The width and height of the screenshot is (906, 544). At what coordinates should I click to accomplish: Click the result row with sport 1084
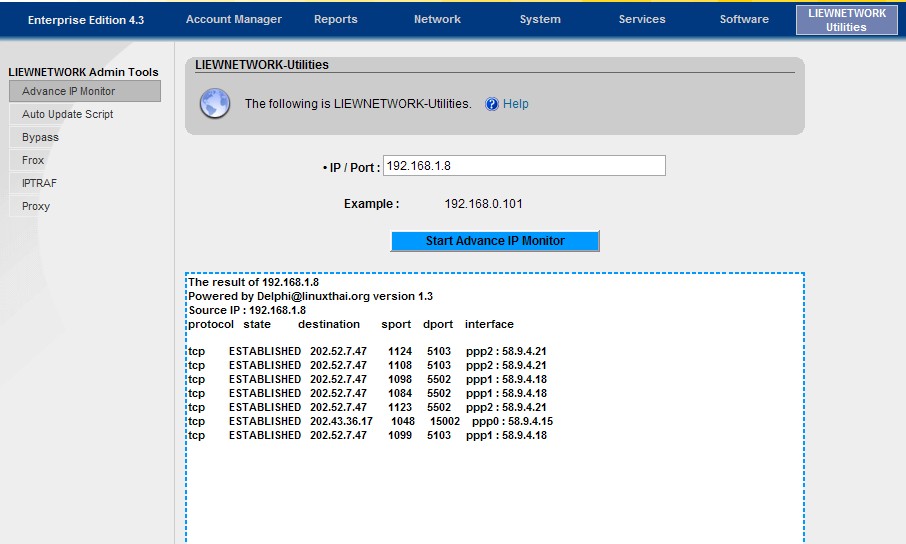367,393
